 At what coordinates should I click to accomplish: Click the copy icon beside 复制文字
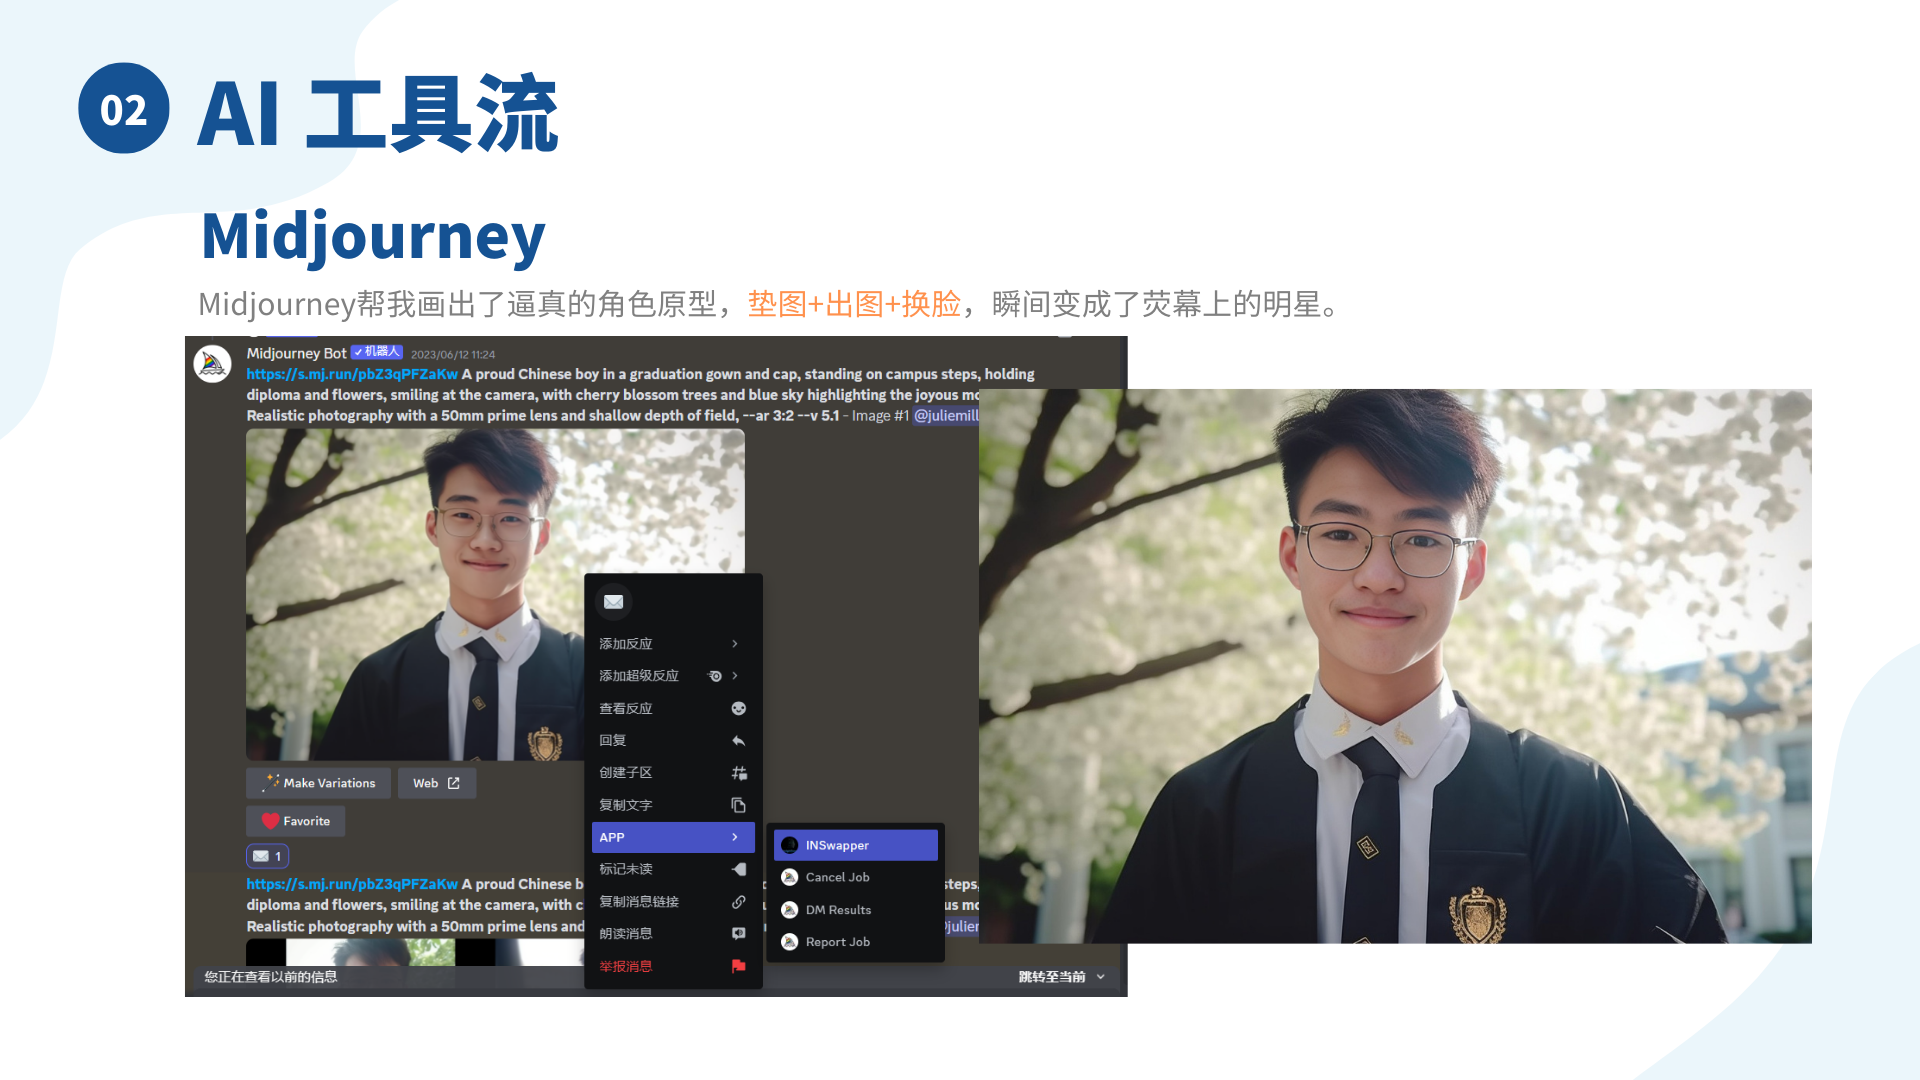[739, 805]
